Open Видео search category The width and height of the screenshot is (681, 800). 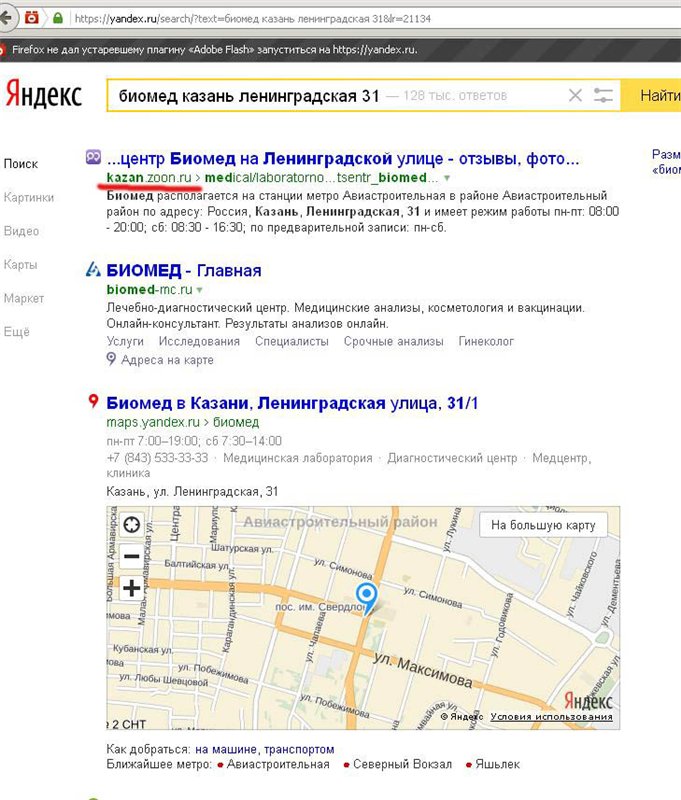[x=21, y=231]
